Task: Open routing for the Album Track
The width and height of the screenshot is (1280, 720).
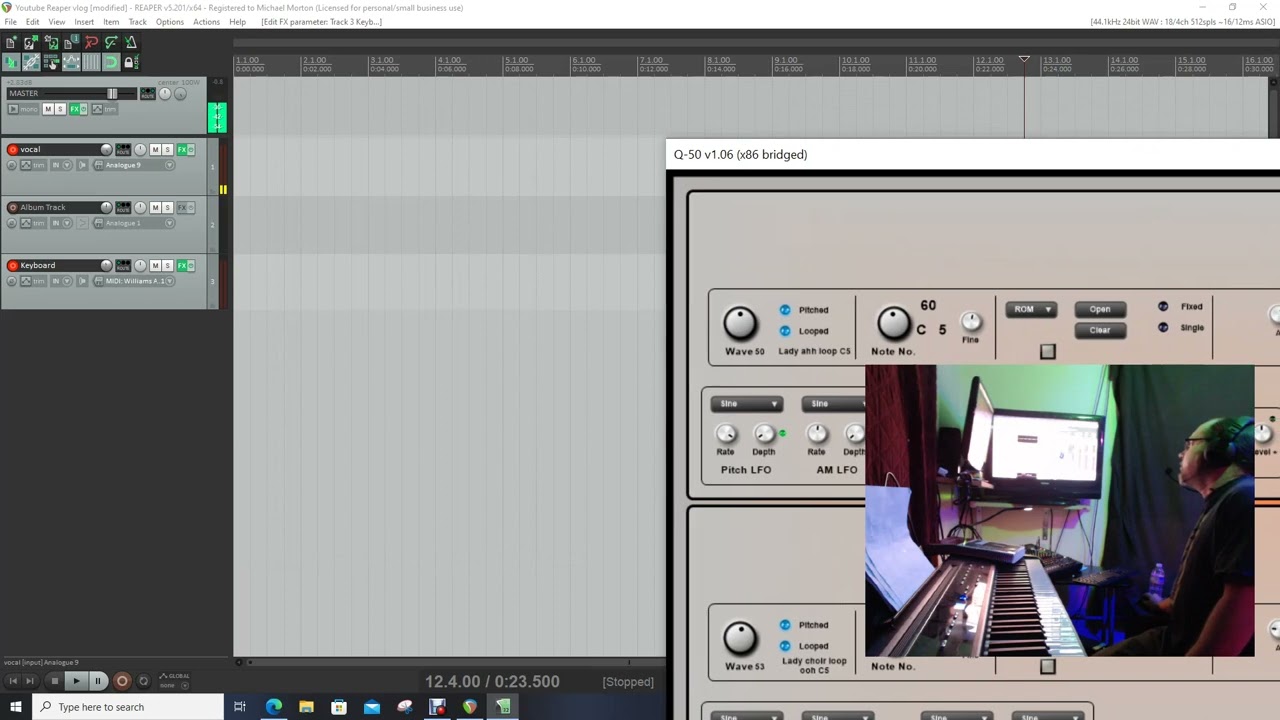Action: [x=123, y=208]
